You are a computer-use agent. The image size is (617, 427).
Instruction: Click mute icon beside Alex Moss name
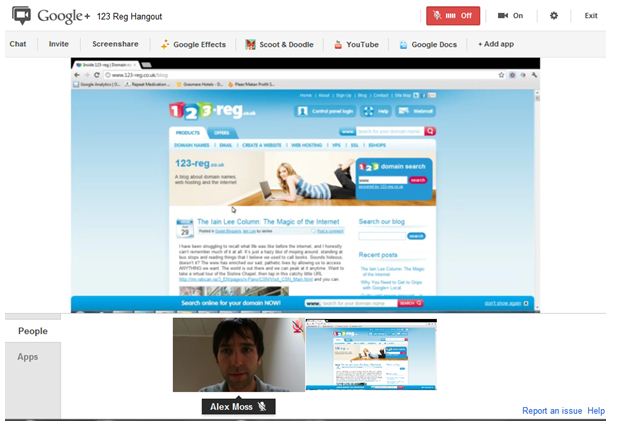(262, 407)
